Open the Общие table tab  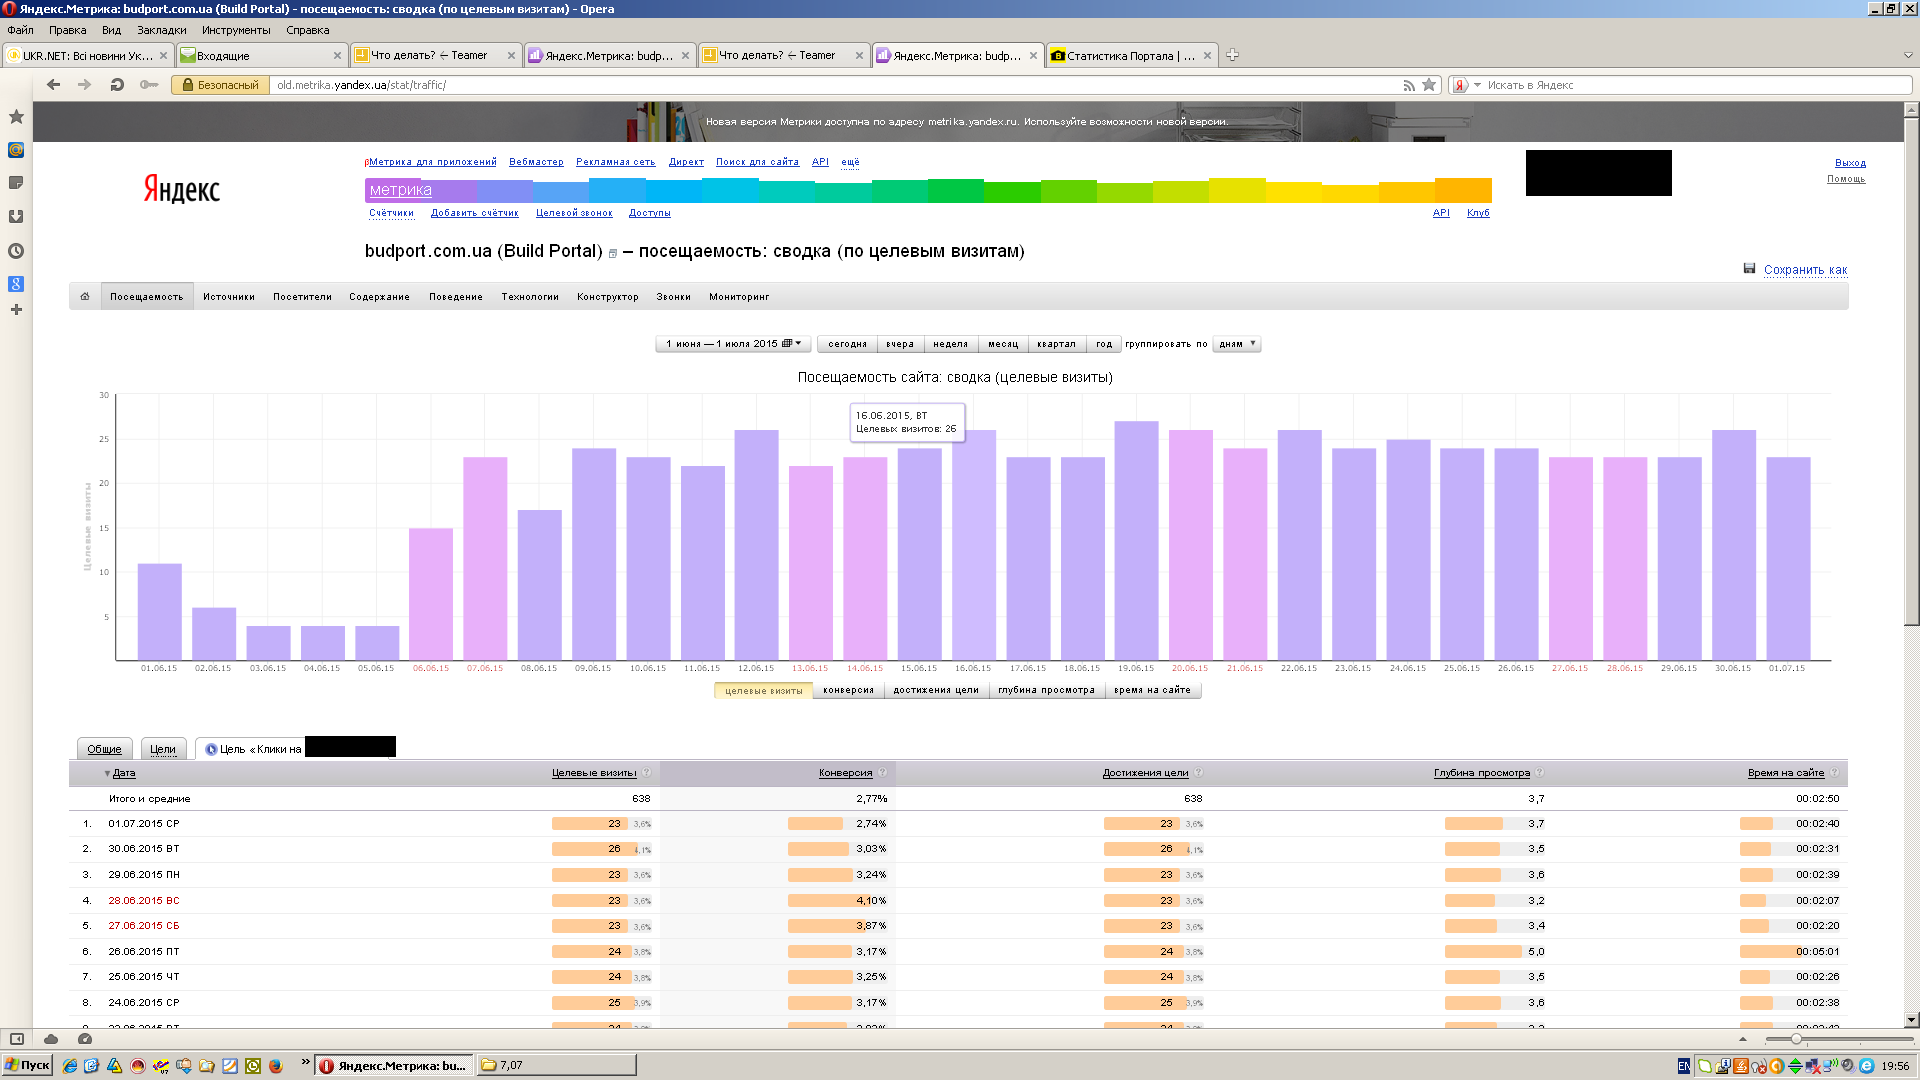coord(104,749)
